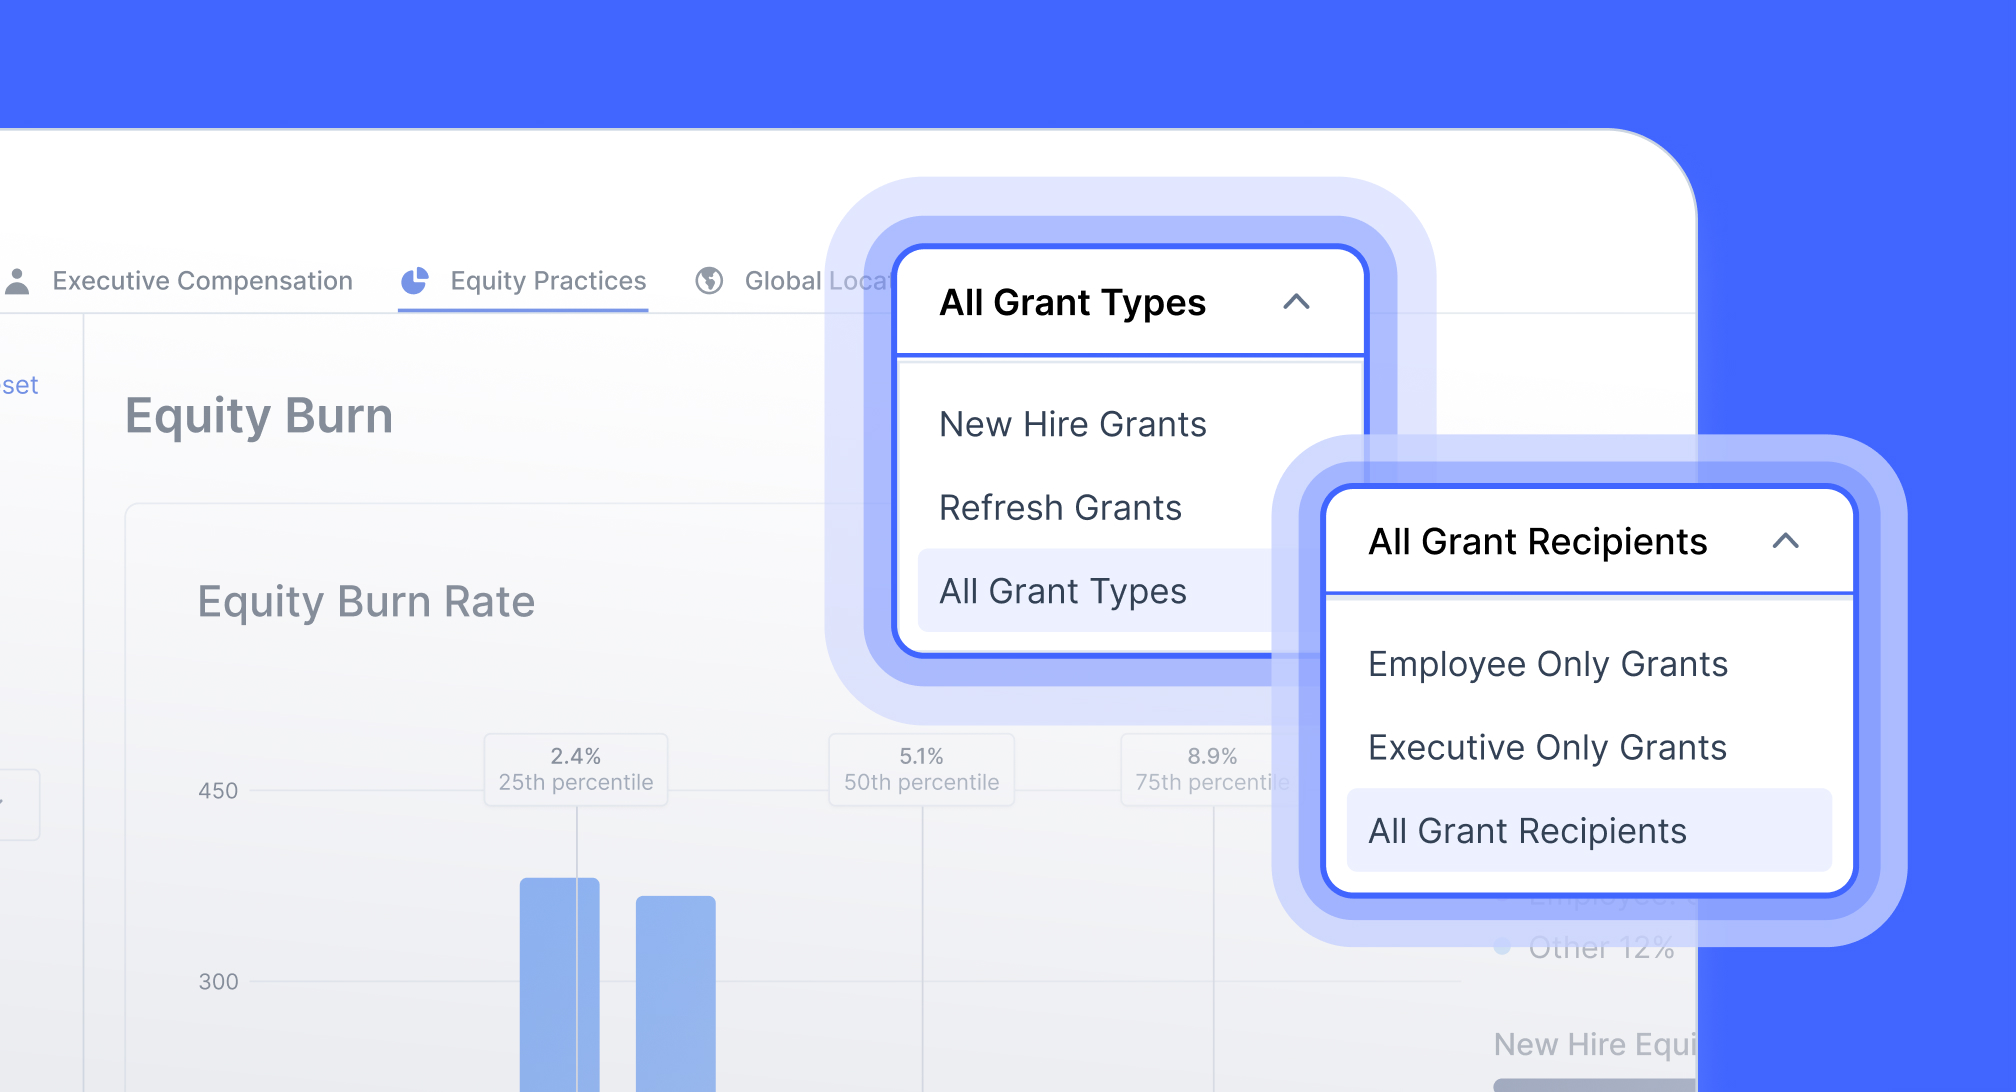Click the Executive Compensation person icon
The height and width of the screenshot is (1092, 2016).
tap(17, 281)
